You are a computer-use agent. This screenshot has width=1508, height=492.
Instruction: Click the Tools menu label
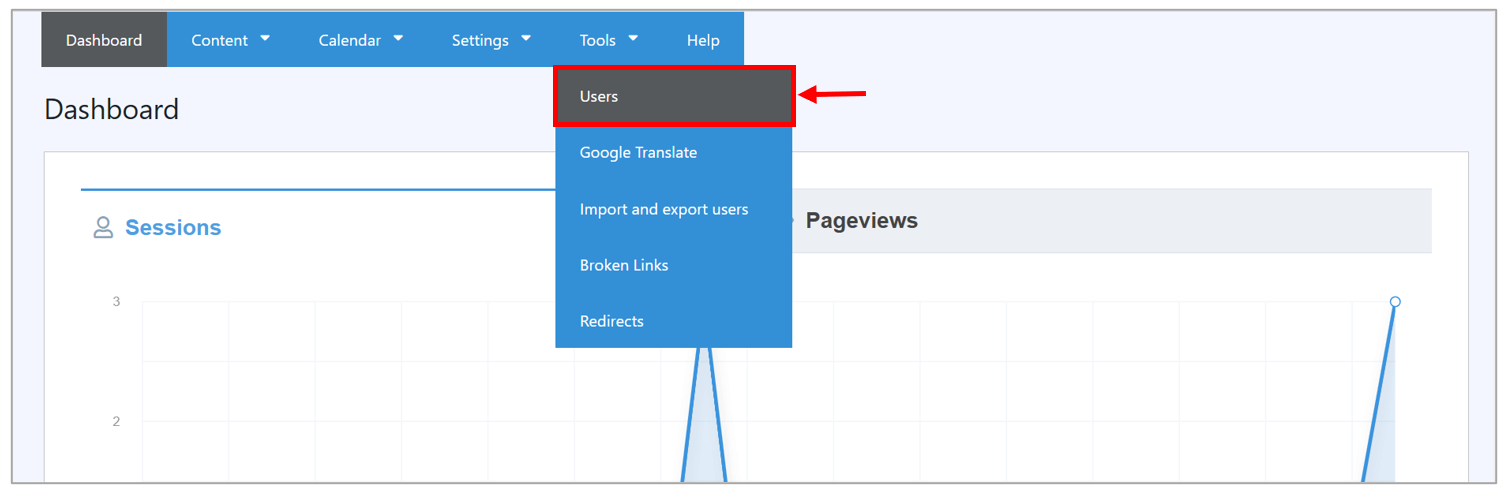[597, 40]
